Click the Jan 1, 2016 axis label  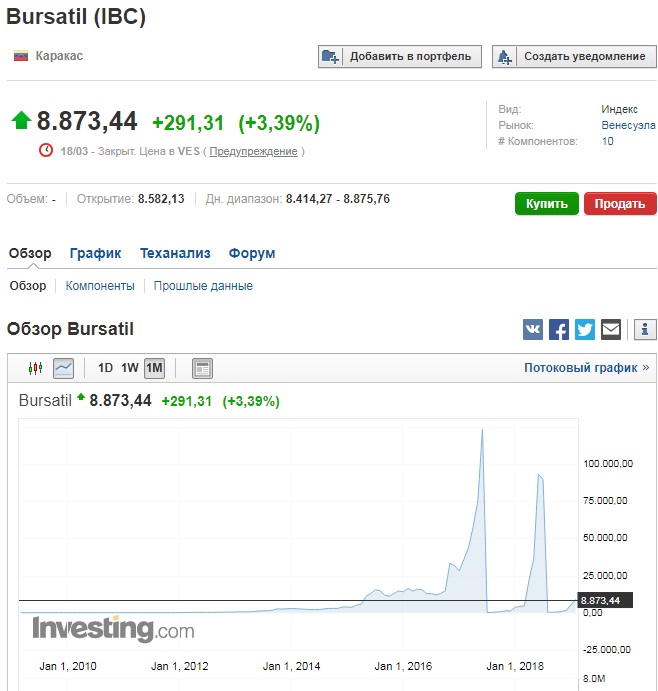pyautogui.click(x=403, y=666)
